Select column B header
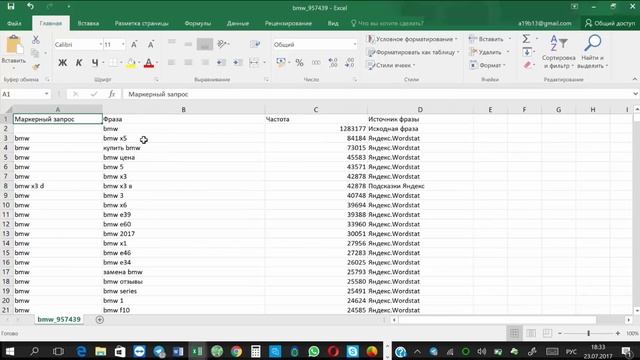This screenshot has width=640, height=360. [x=183, y=109]
